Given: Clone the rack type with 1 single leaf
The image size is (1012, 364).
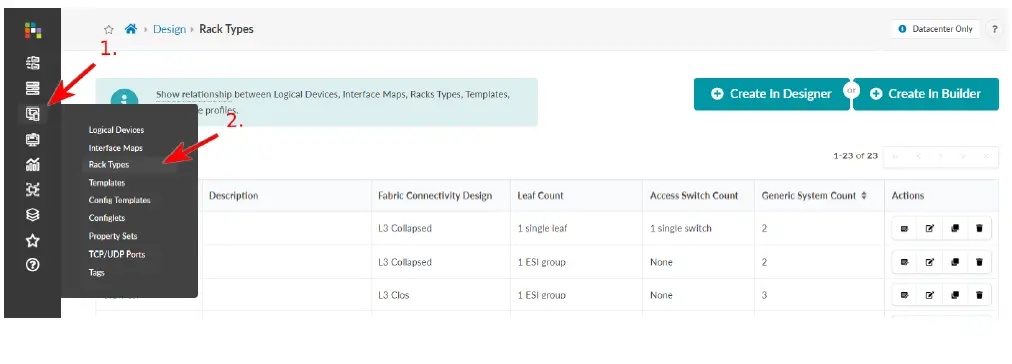Looking at the screenshot, I should [x=955, y=228].
